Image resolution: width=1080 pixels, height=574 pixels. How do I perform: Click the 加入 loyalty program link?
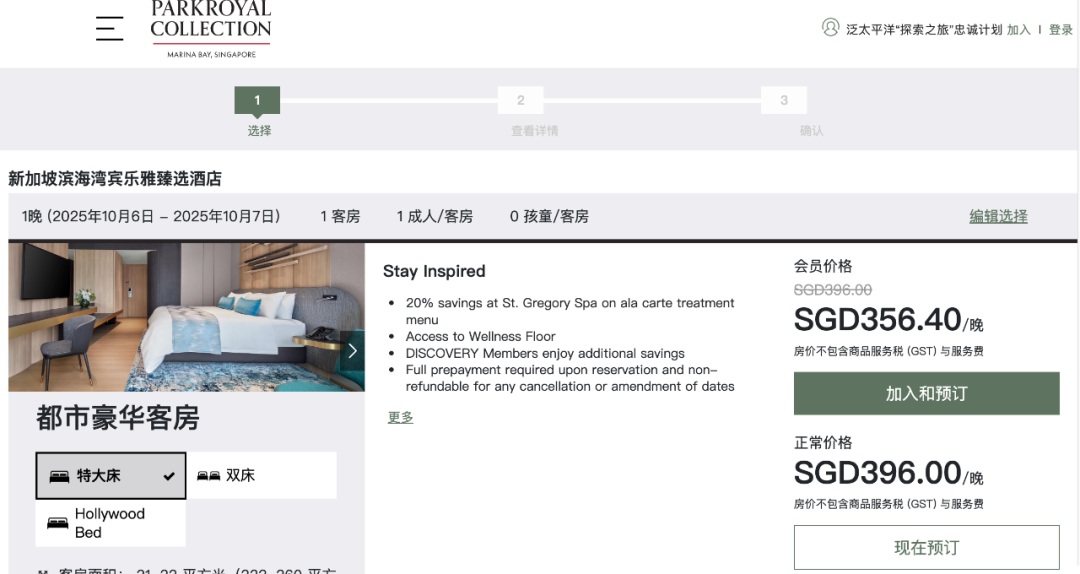pyautogui.click(x=1019, y=30)
